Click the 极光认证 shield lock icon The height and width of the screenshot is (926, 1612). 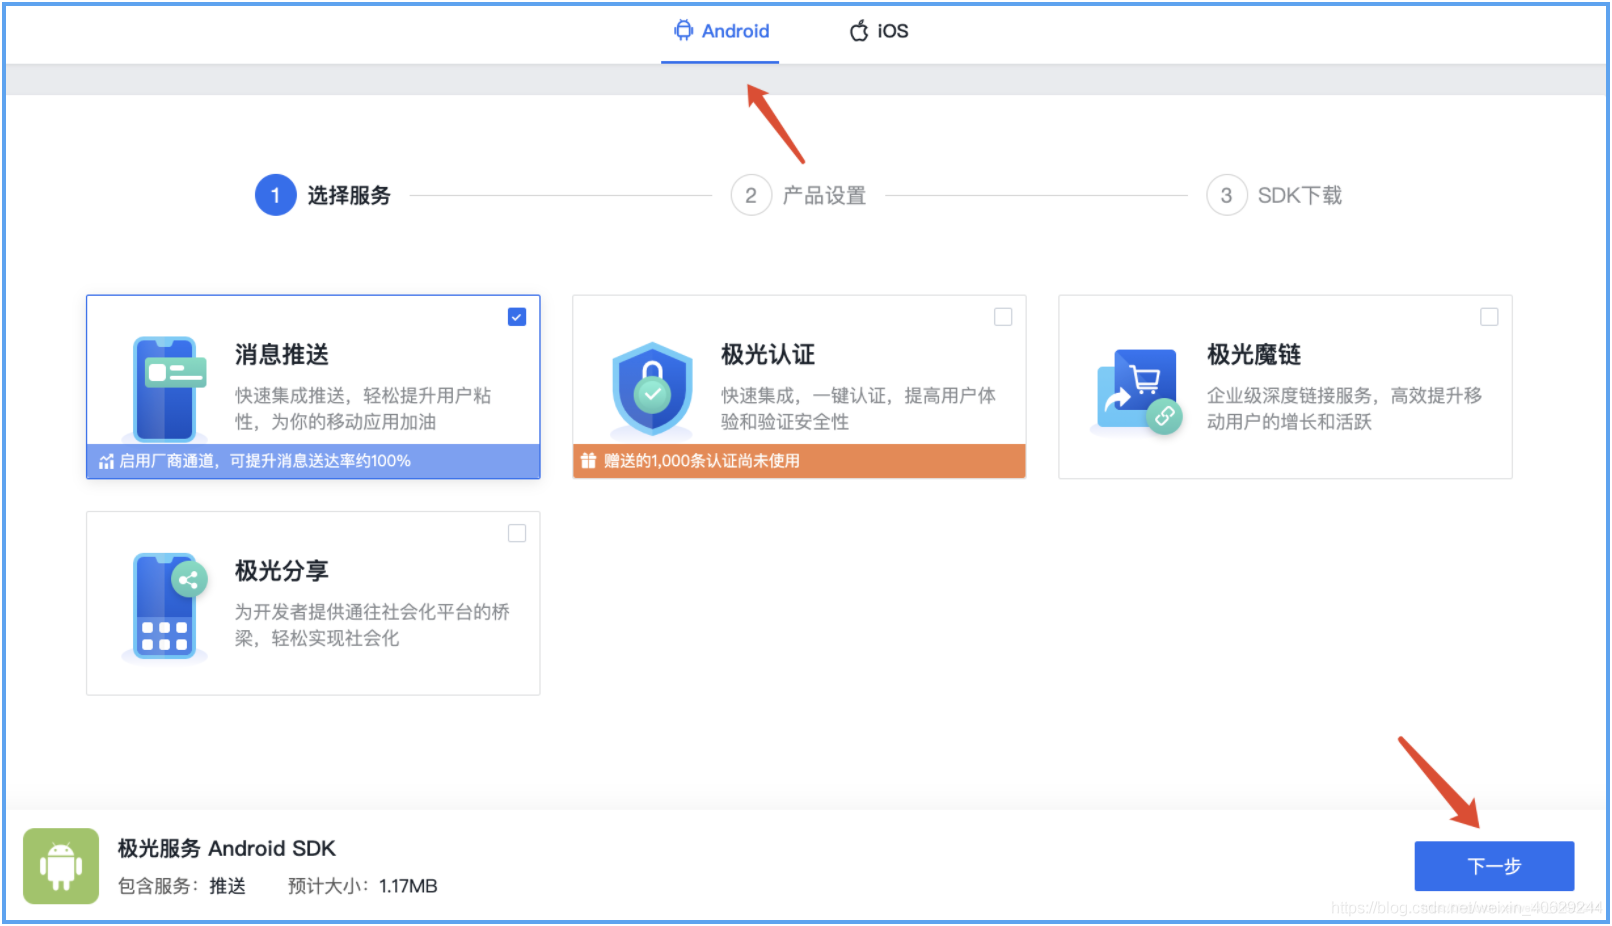652,390
